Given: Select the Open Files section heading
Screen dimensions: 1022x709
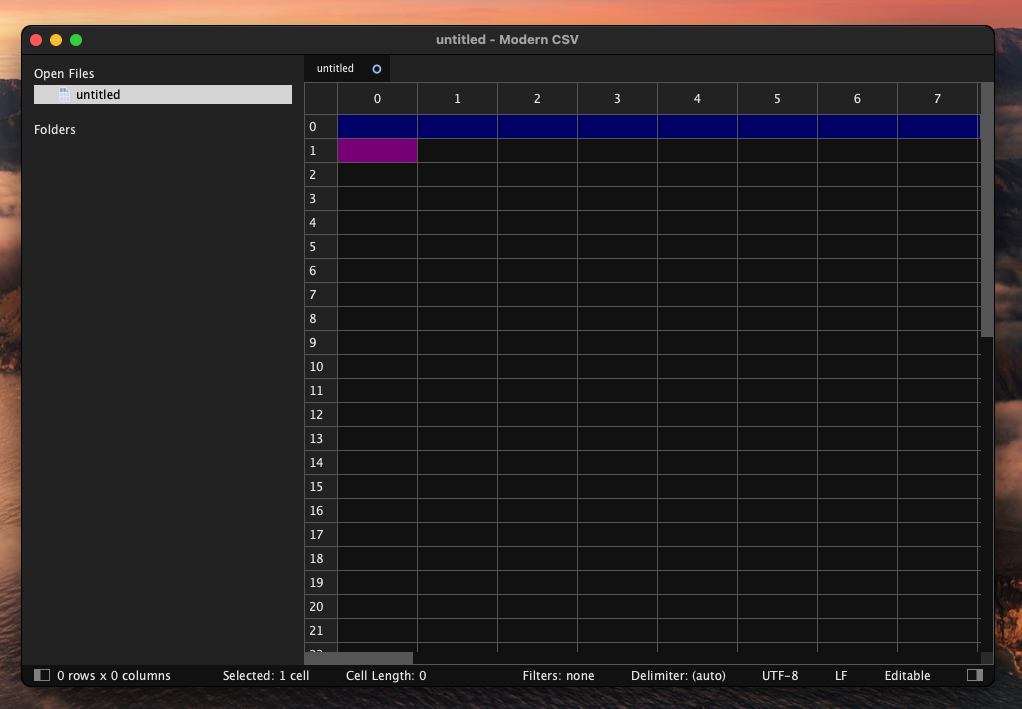Looking at the screenshot, I should [x=64, y=74].
